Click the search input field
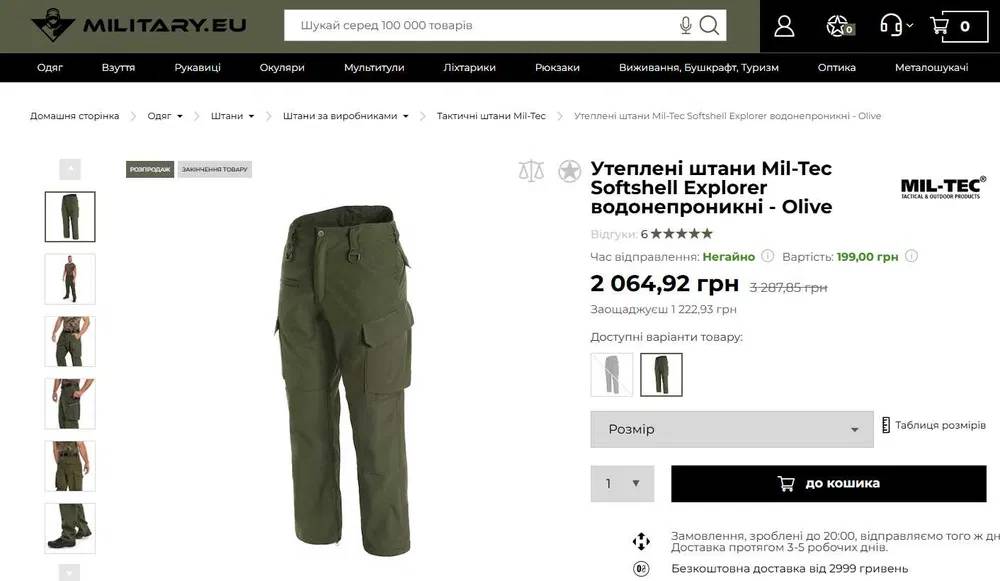 (x=482, y=26)
